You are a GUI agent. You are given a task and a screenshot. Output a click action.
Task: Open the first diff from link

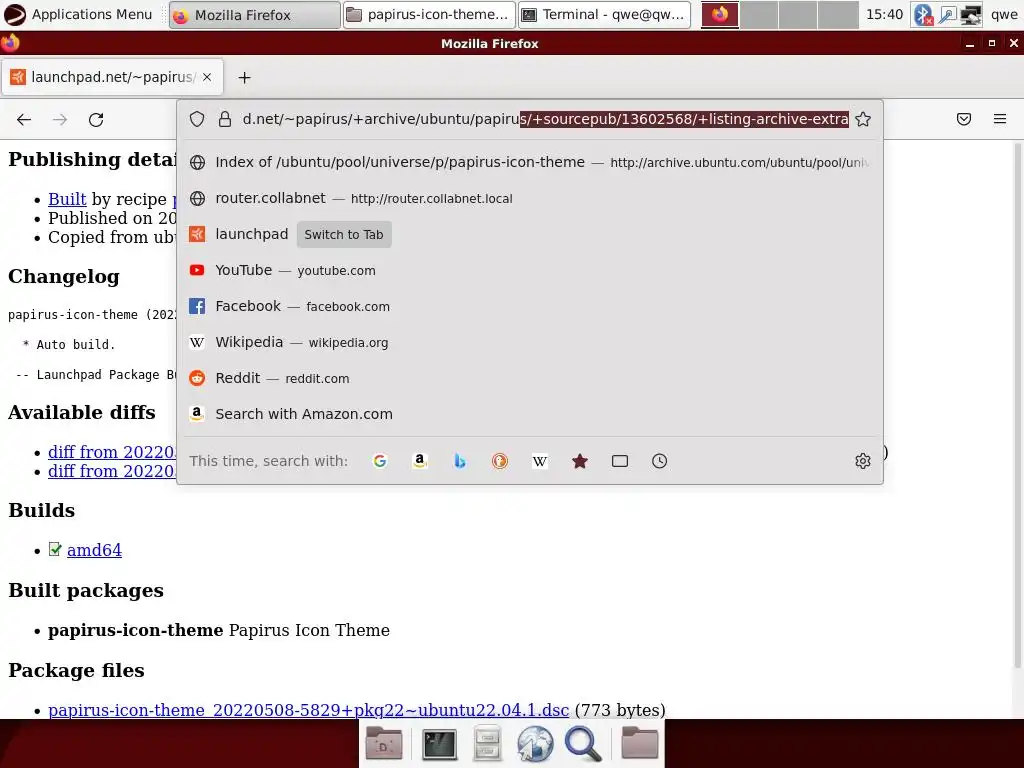pyautogui.click(x=112, y=452)
